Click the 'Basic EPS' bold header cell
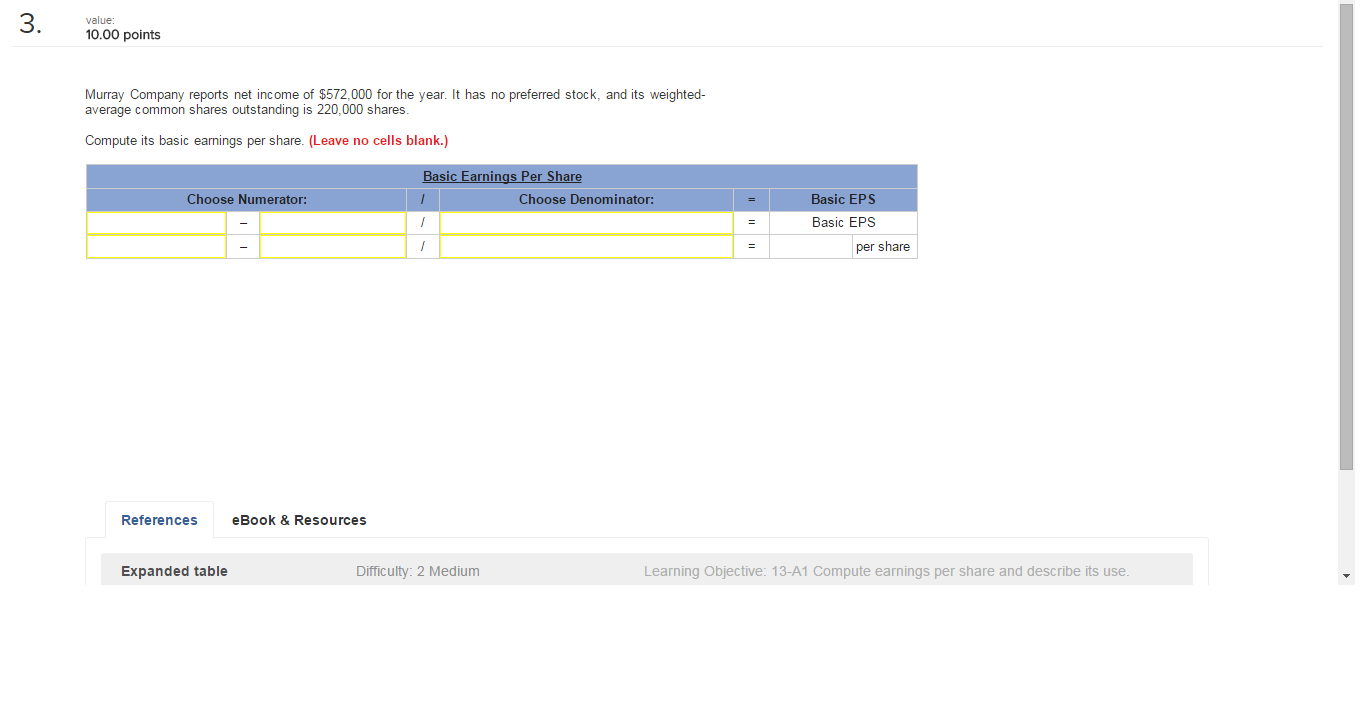 pyautogui.click(x=843, y=200)
